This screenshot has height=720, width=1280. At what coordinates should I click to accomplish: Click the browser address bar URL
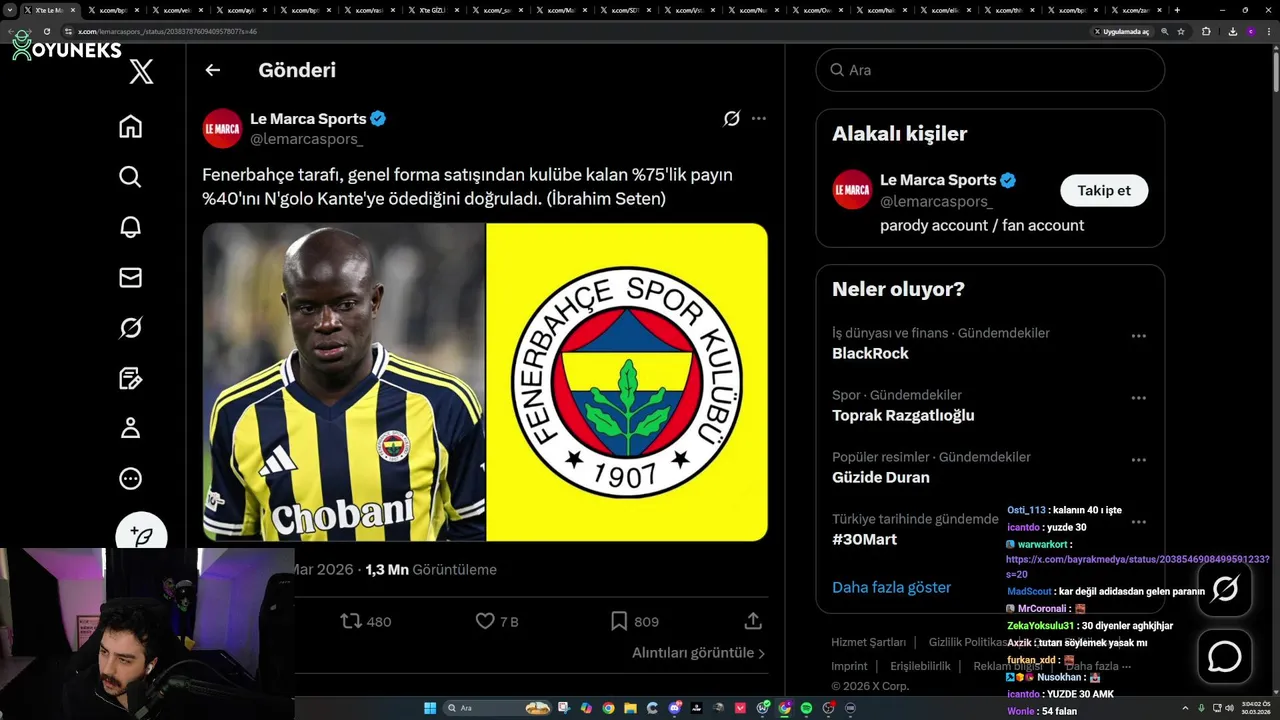click(167, 31)
